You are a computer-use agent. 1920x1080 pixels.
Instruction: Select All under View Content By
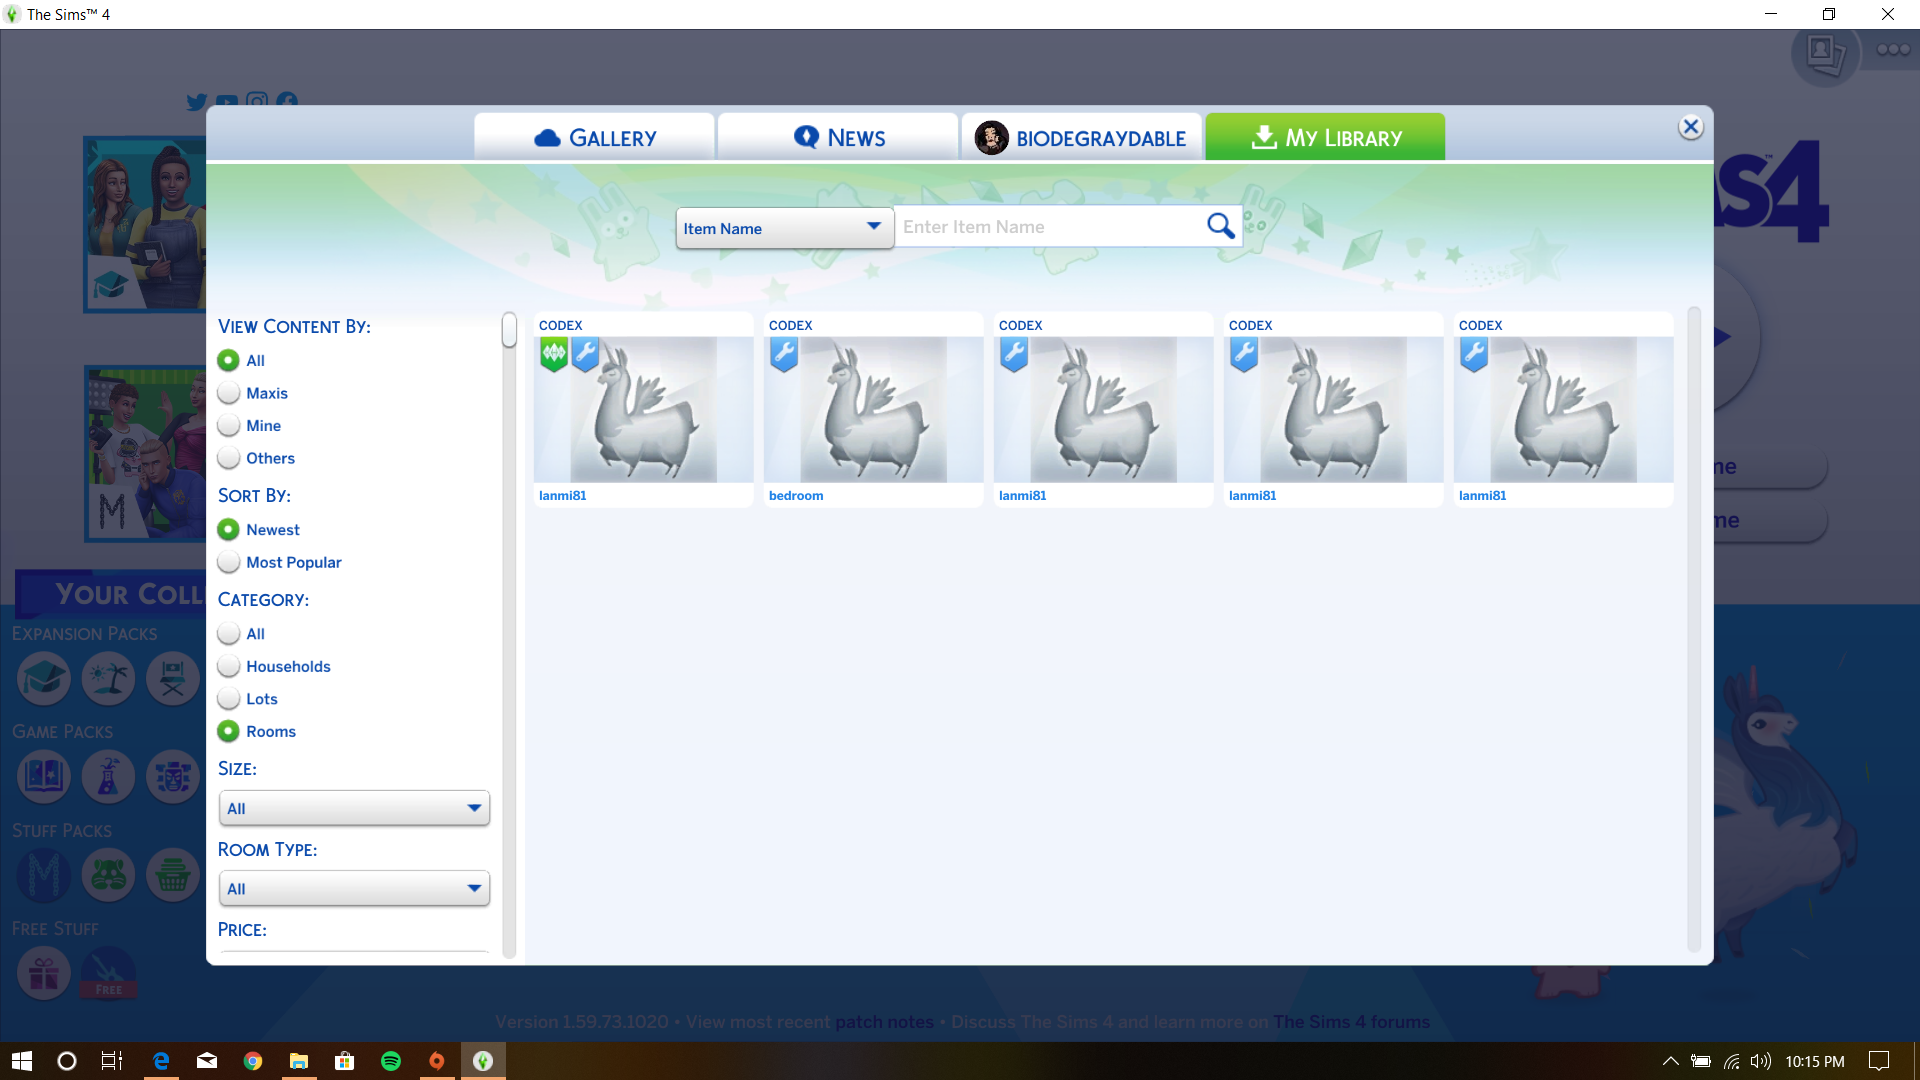coord(229,360)
